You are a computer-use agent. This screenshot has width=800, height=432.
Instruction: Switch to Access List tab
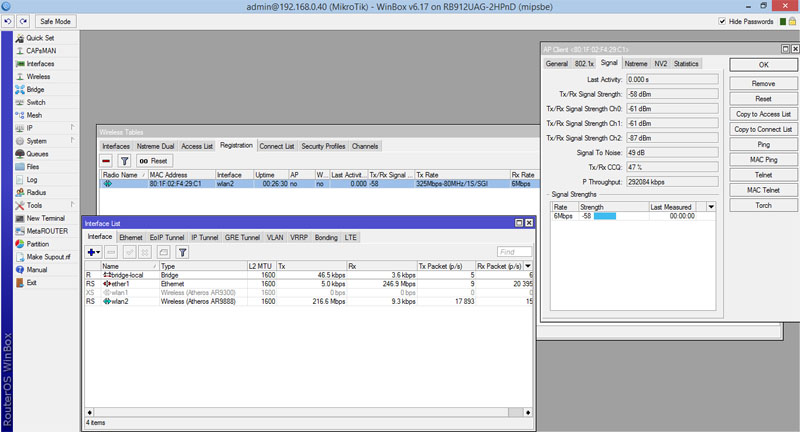coord(196,146)
